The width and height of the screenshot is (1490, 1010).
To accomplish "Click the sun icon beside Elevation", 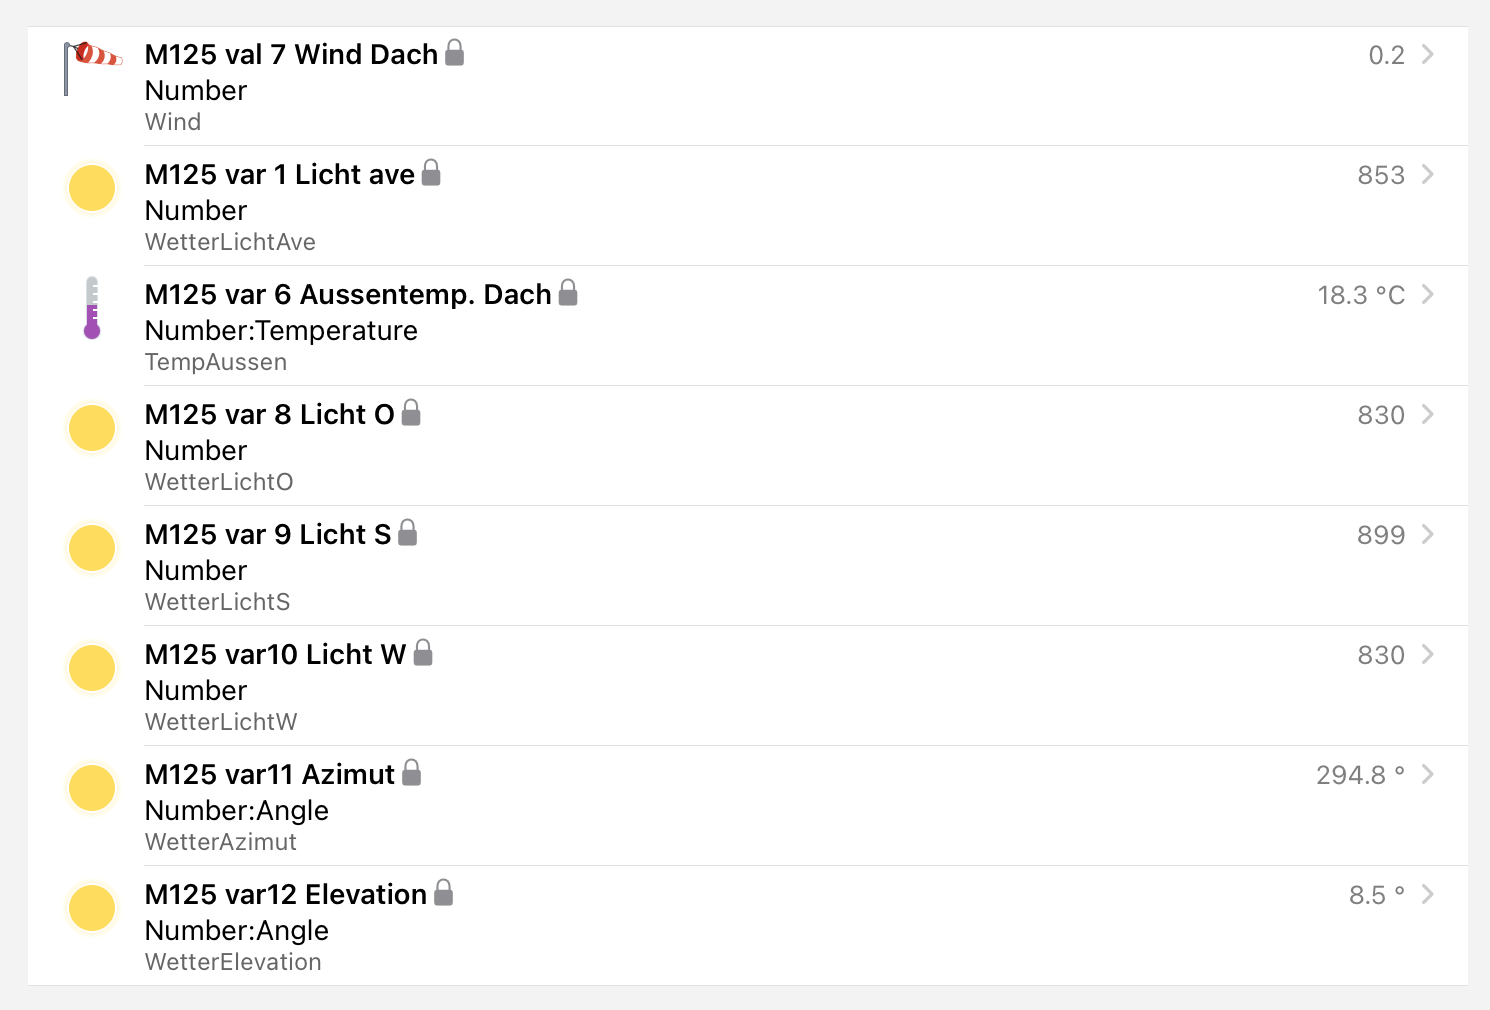I will coord(92,908).
